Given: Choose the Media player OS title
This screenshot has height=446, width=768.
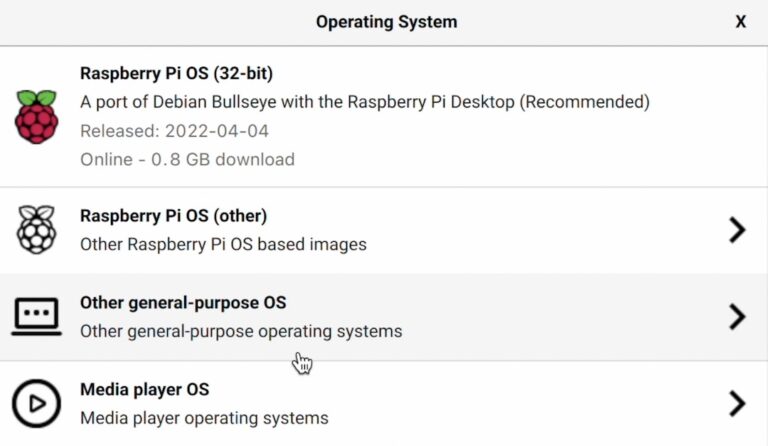Looking at the screenshot, I should (x=144, y=389).
